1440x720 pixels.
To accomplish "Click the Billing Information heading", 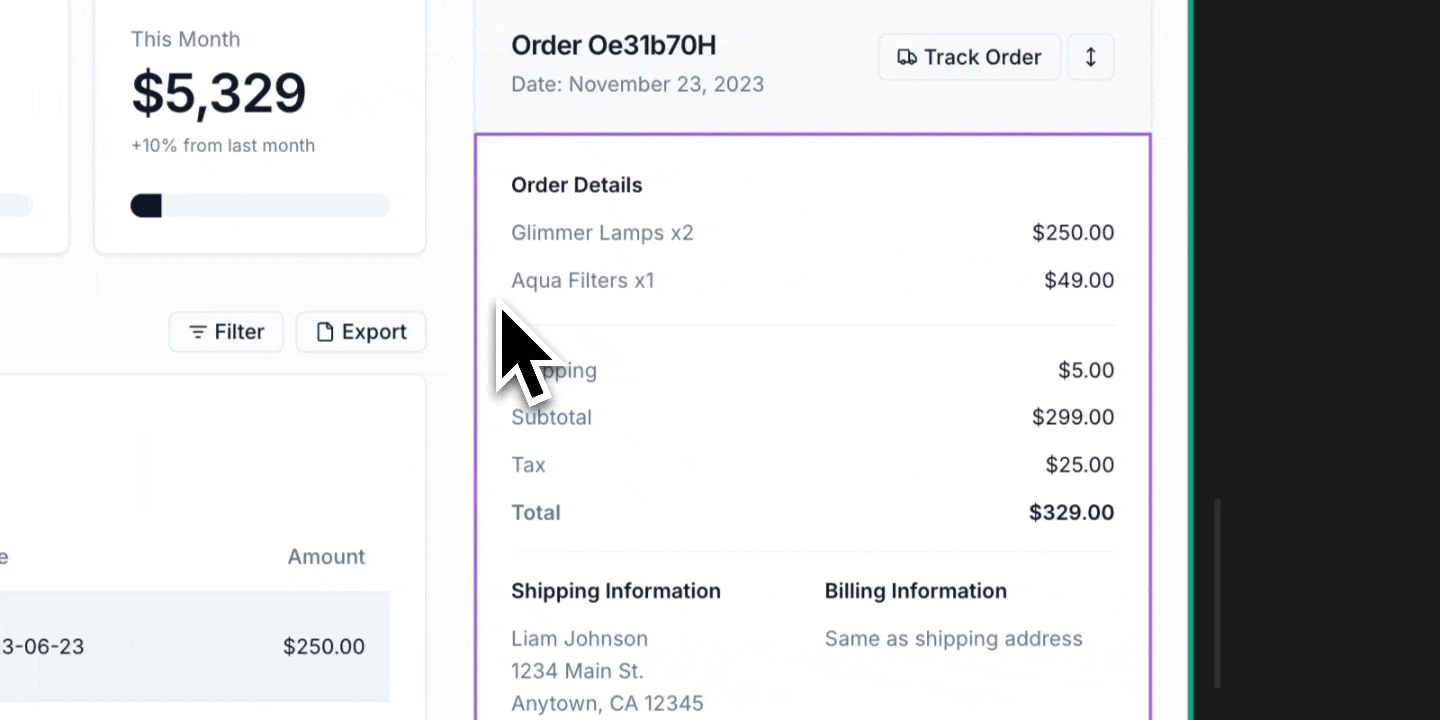I will (x=915, y=591).
